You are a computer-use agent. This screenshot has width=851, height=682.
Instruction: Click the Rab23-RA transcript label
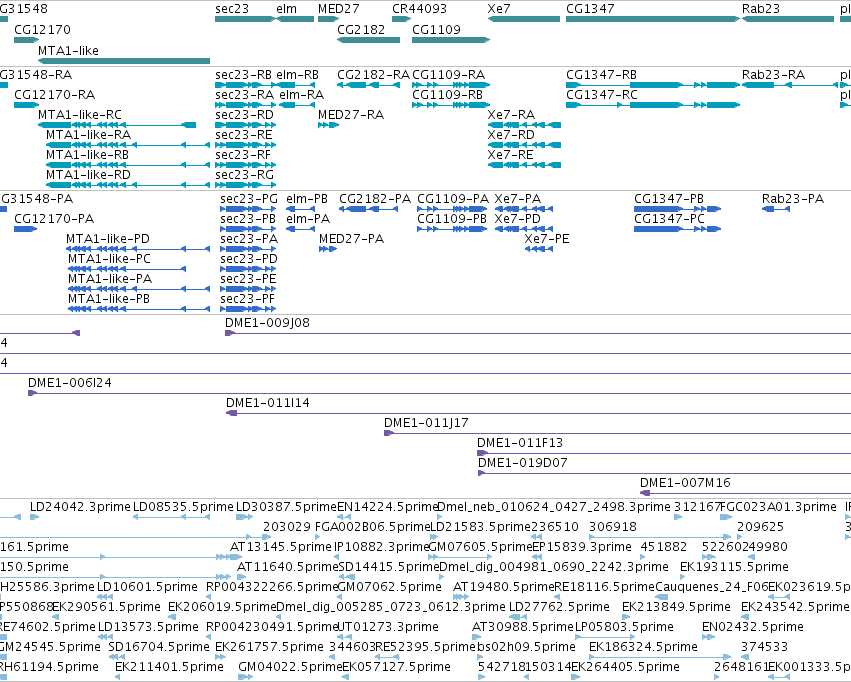[x=773, y=74]
